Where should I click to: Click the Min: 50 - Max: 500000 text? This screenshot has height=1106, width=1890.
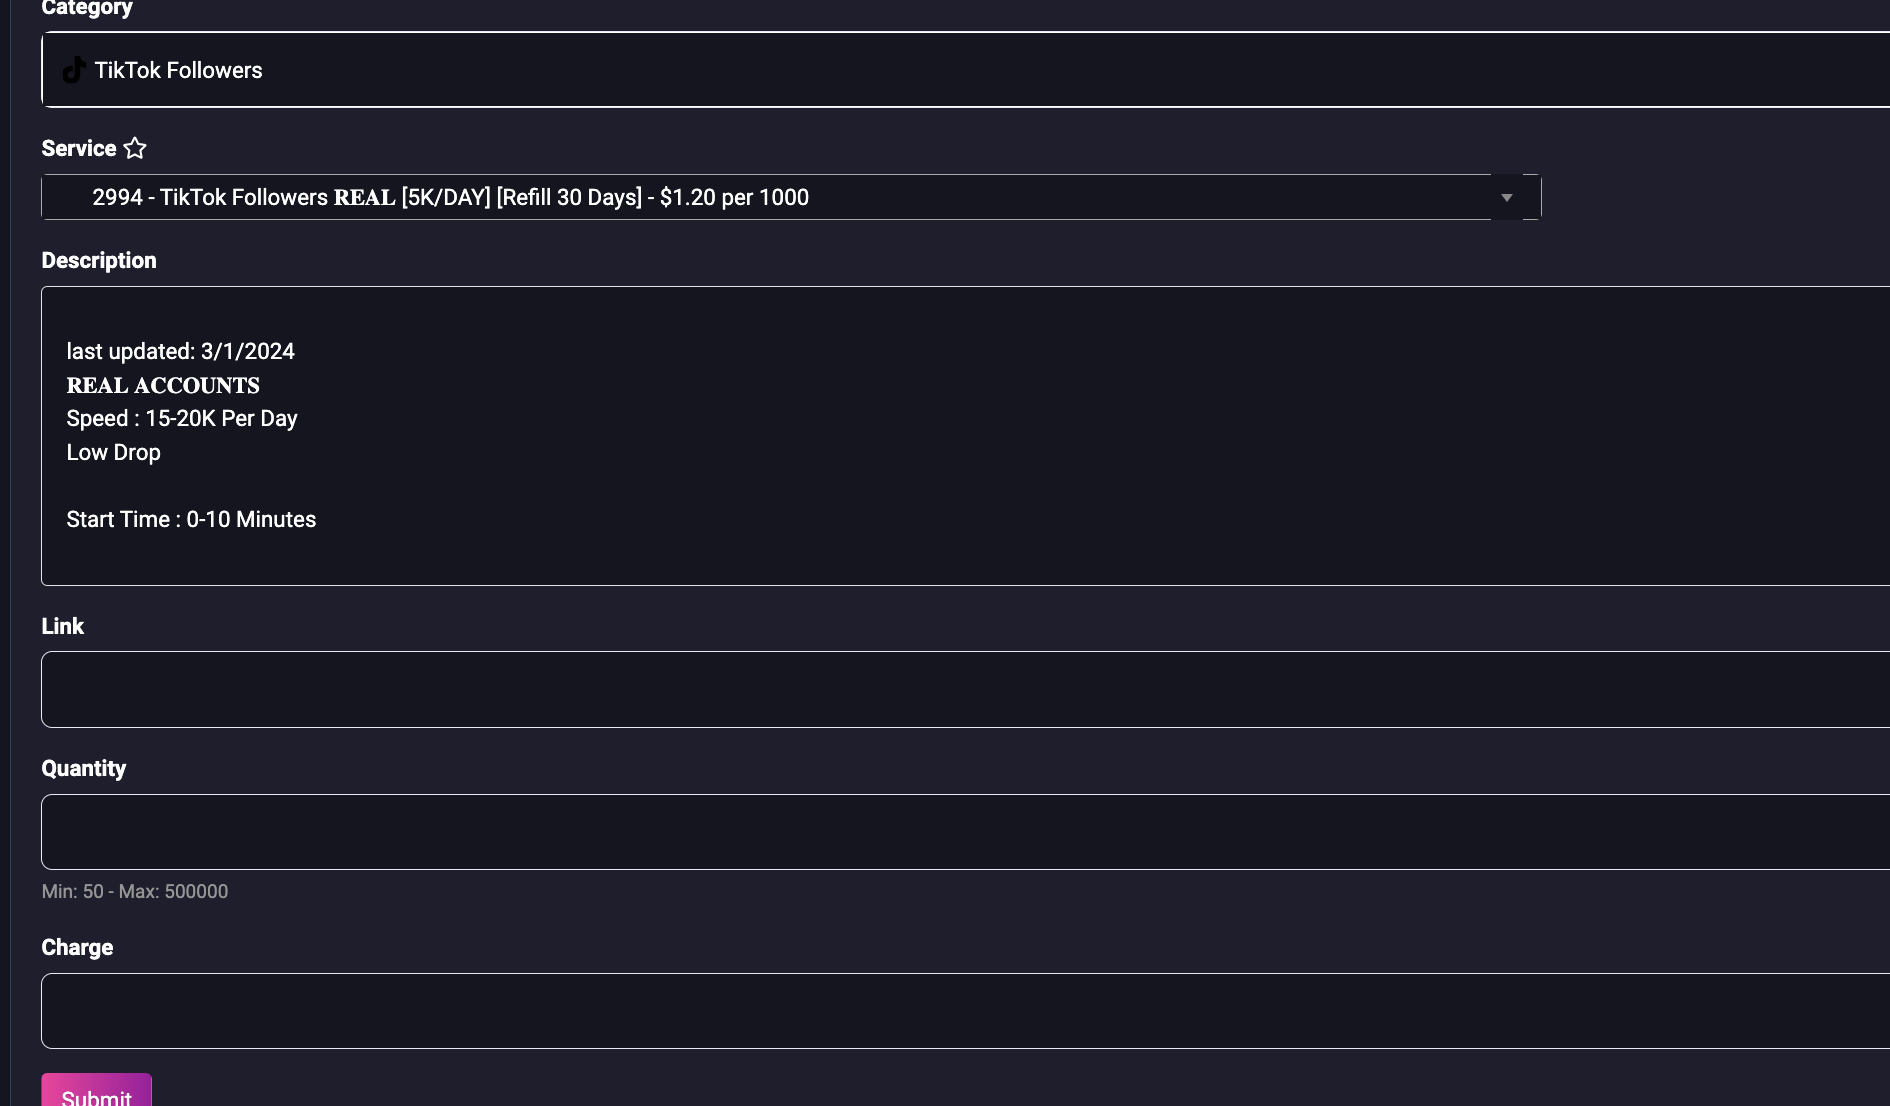135,891
